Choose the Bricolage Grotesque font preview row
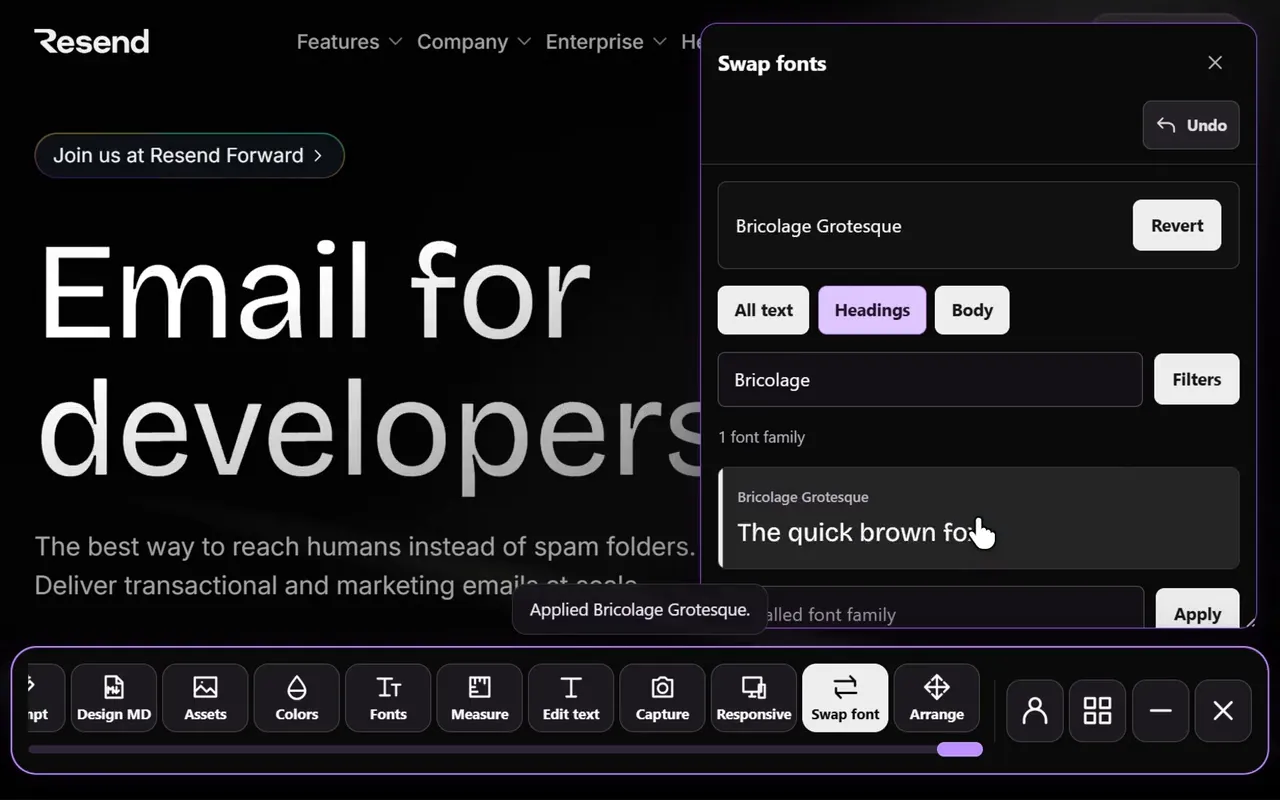The height and width of the screenshot is (800, 1280). point(979,518)
